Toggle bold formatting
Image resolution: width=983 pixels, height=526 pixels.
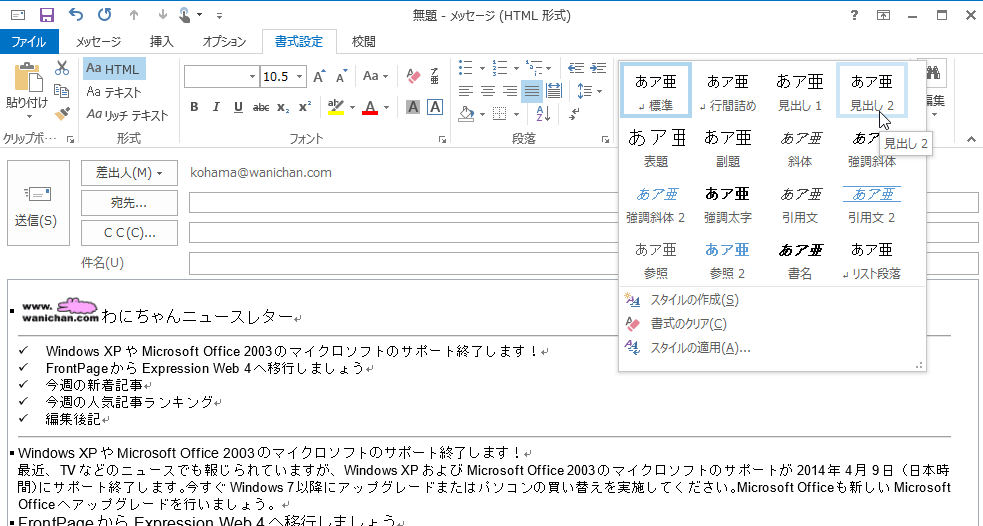point(194,107)
